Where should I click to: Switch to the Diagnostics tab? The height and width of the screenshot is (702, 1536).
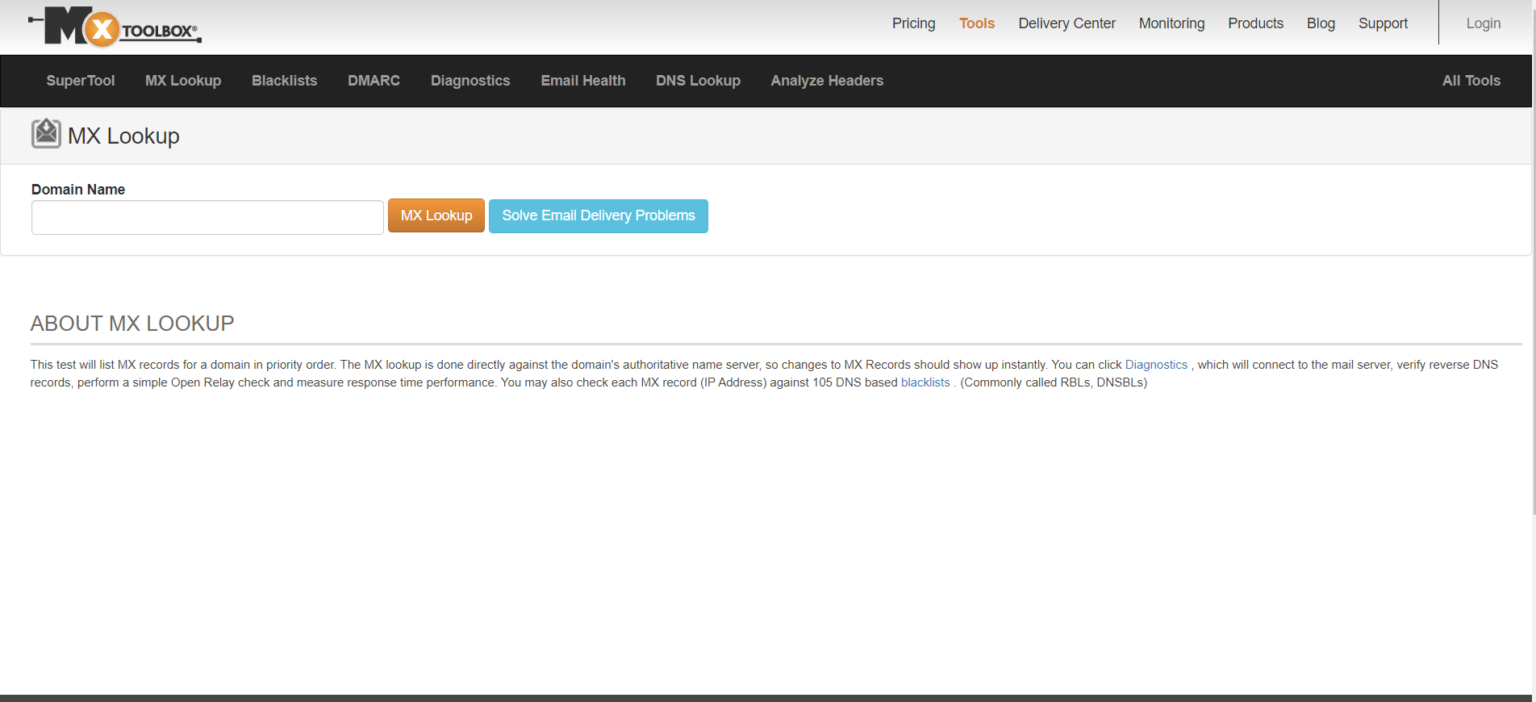point(470,80)
